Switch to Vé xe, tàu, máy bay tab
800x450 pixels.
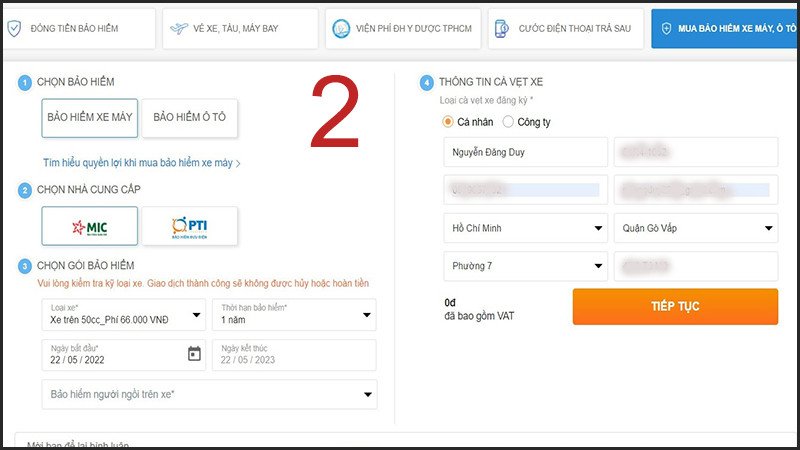pyautogui.click(x=241, y=29)
